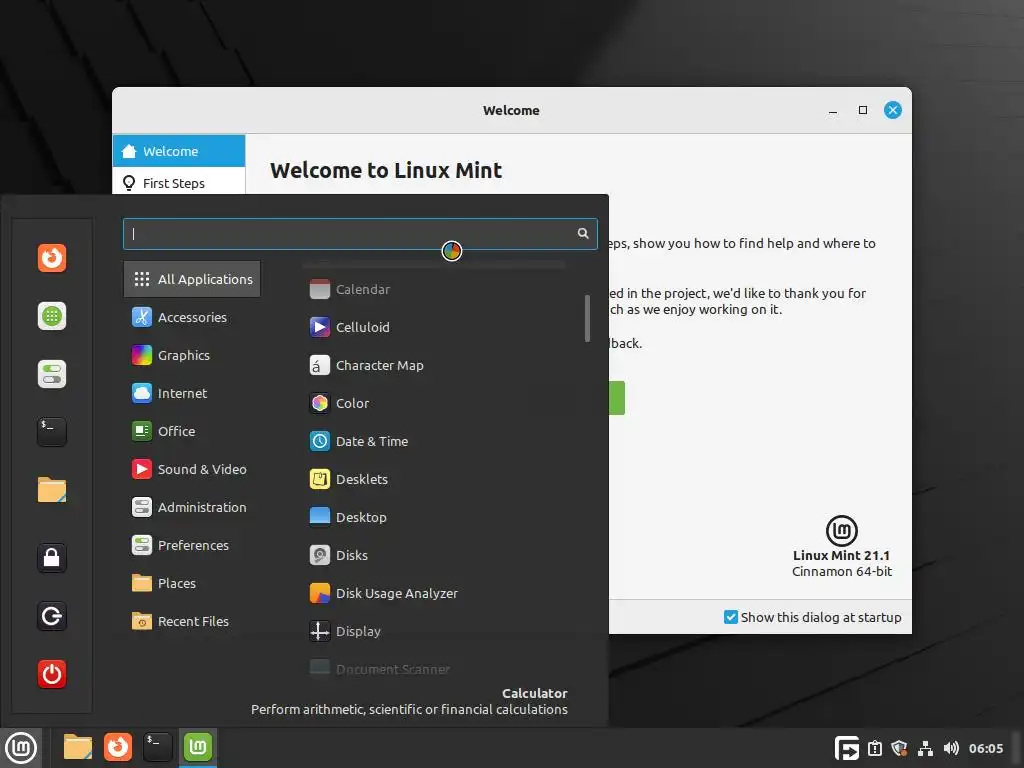Image resolution: width=1024 pixels, height=768 pixels.
Task: Select the Internet category
Action: pyautogui.click(x=192, y=393)
